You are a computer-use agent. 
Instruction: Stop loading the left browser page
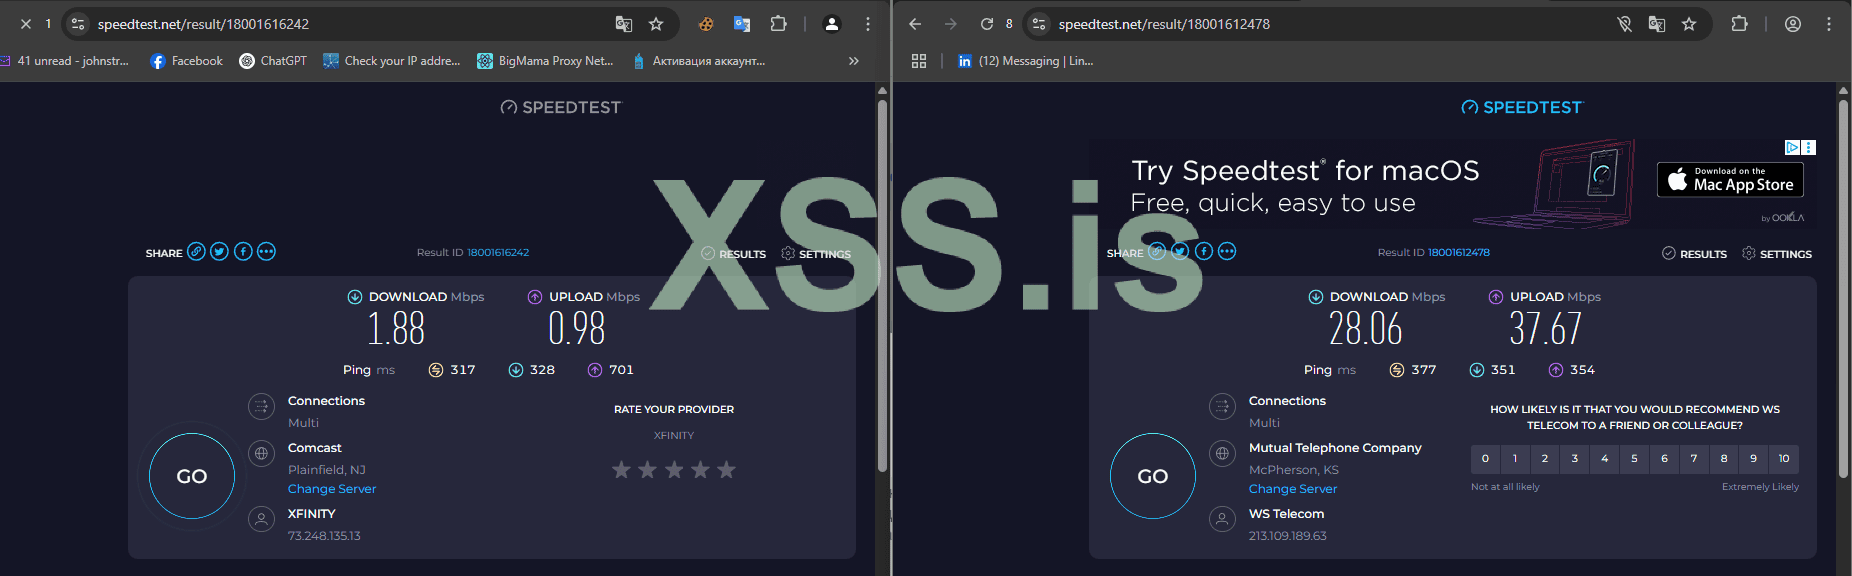26,24
